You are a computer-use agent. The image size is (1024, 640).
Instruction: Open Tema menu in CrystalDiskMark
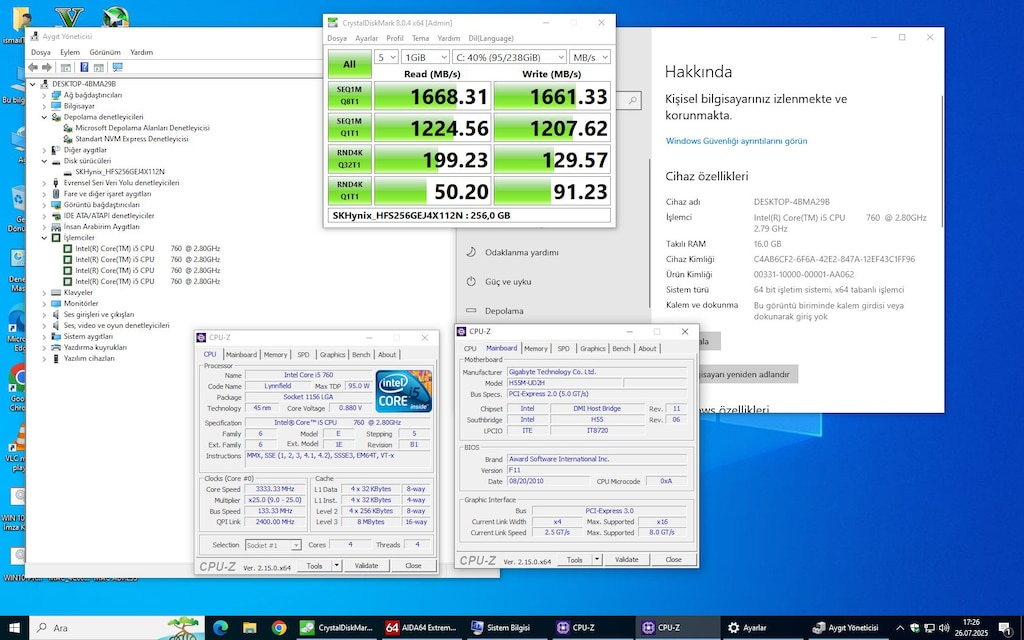tap(421, 39)
